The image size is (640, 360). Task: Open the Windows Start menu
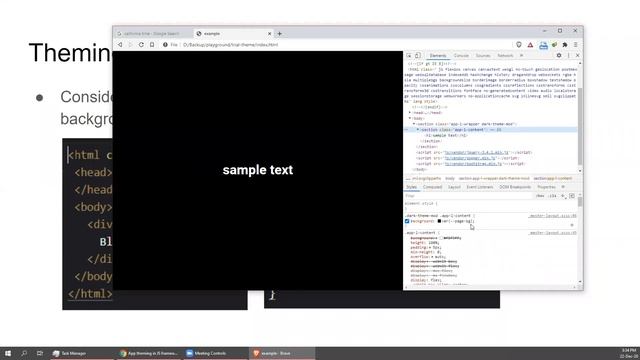click(x=8, y=353)
